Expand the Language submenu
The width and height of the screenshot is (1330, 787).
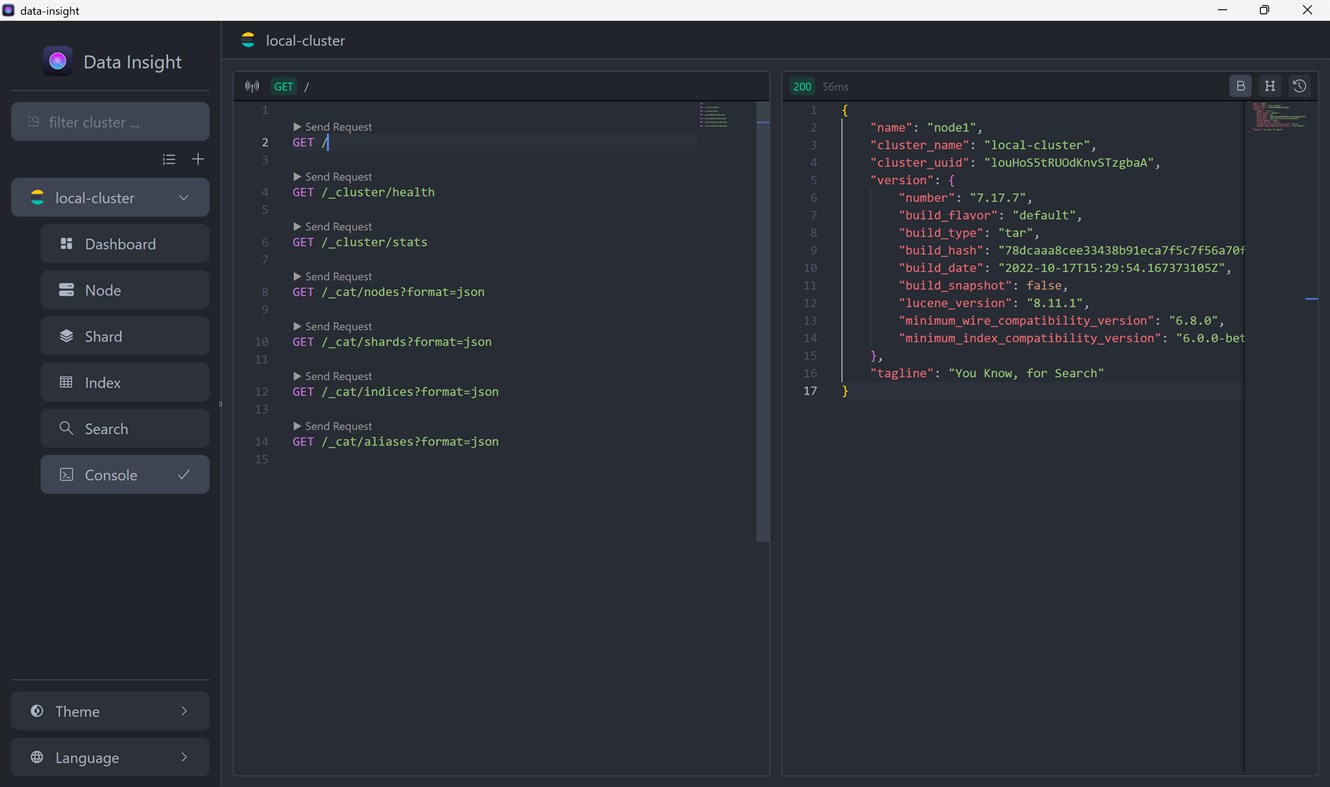(x=110, y=757)
